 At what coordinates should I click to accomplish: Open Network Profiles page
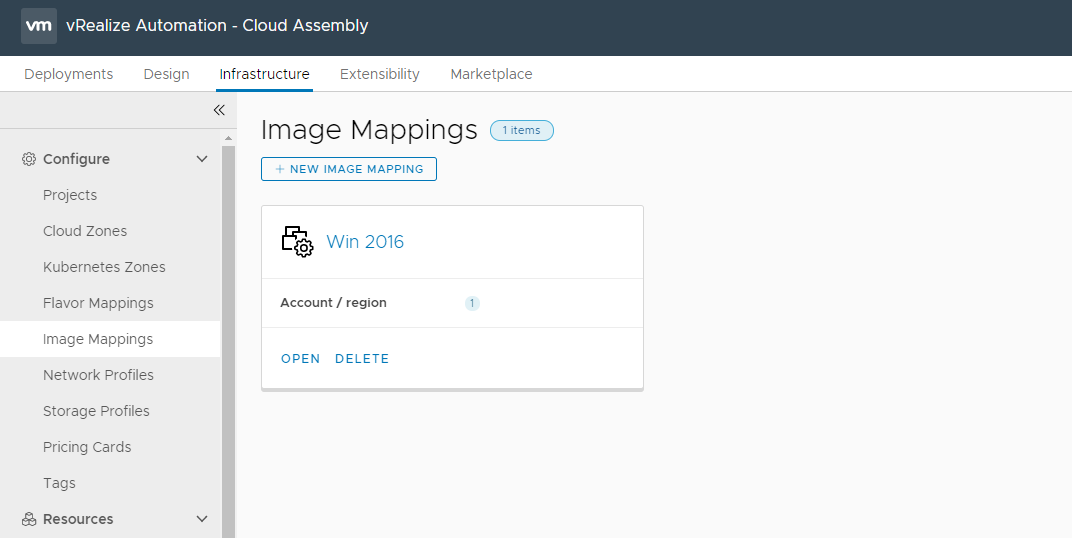tap(98, 375)
